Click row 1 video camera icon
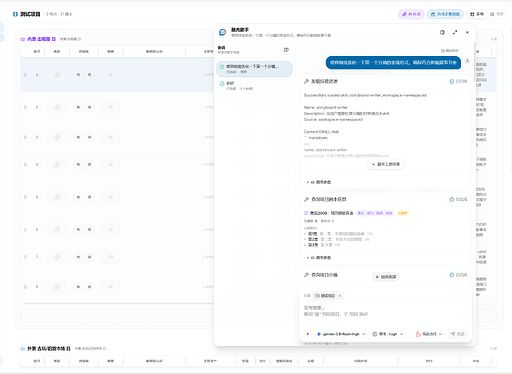Viewport: 512px width, 374px height. [110, 75]
